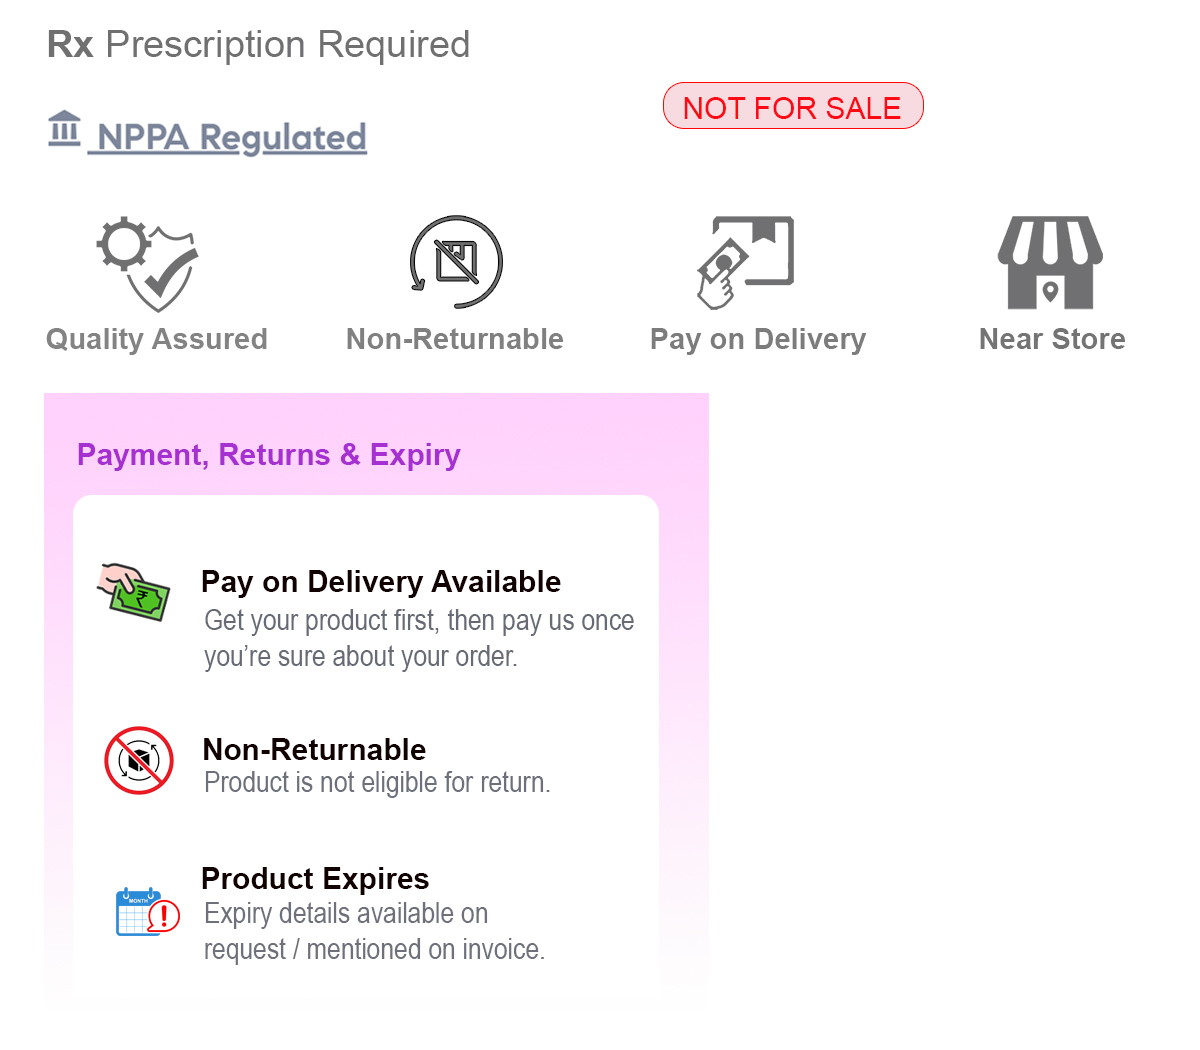Click the calendar expiry alert icon
This screenshot has height=1050, width=1200.
pyautogui.click(x=146, y=911)
